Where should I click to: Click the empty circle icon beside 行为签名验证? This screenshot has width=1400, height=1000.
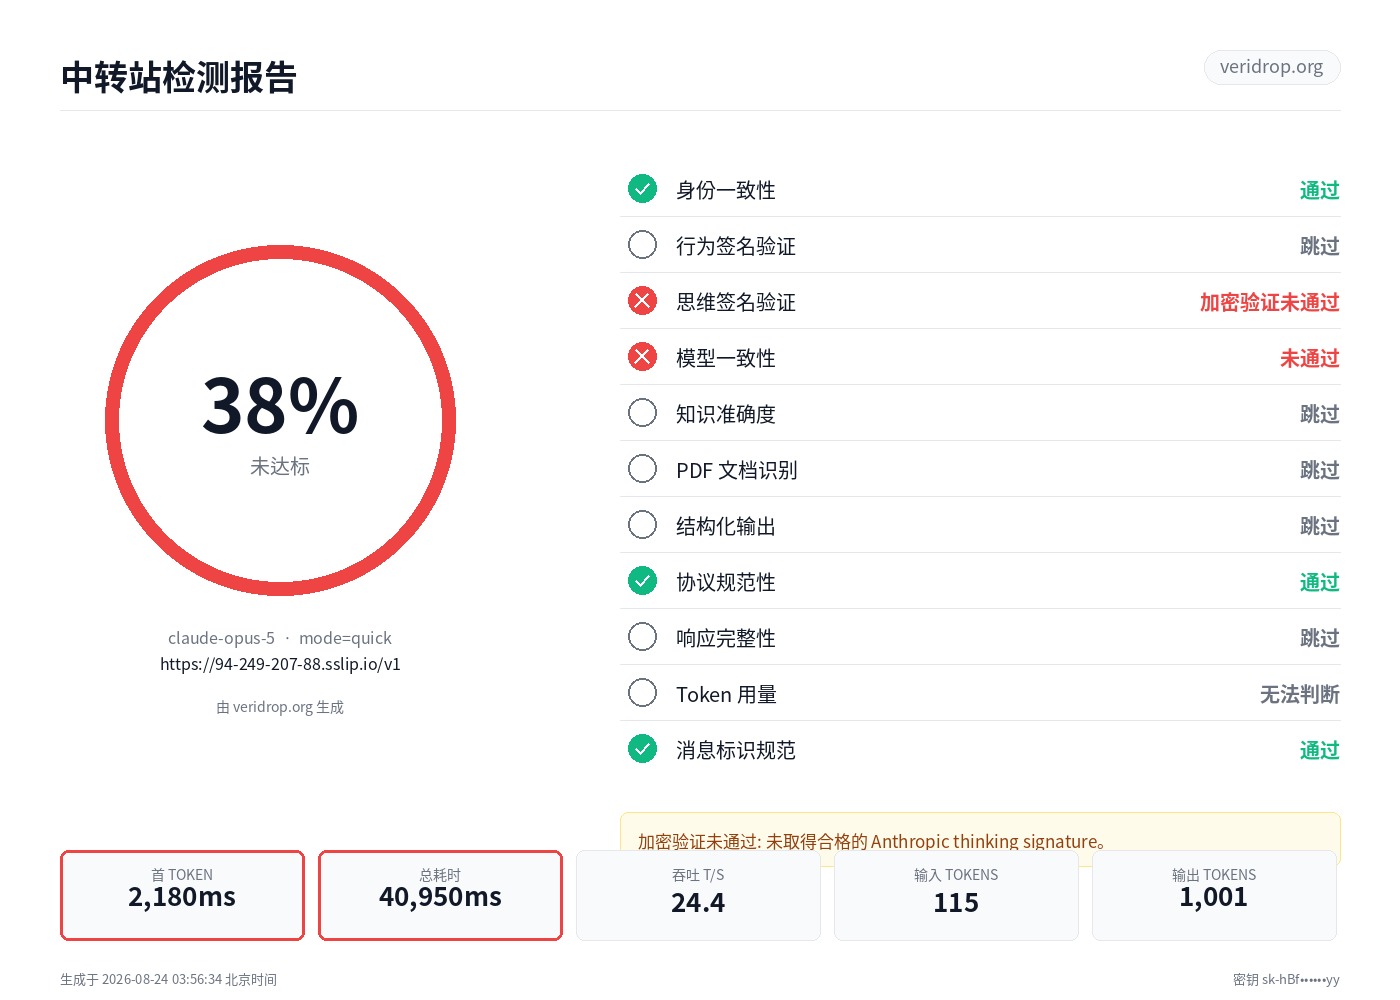point(642,245)
